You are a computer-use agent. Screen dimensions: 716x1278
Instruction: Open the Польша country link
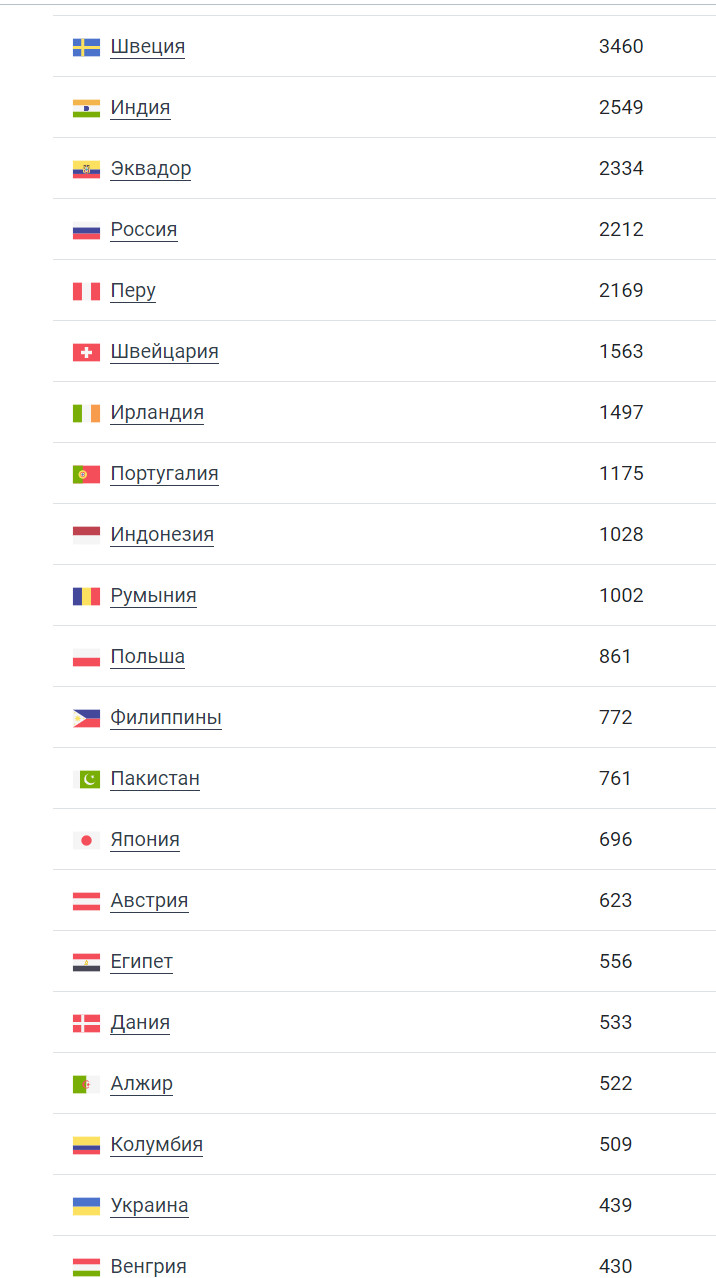[x=148, y=657]
